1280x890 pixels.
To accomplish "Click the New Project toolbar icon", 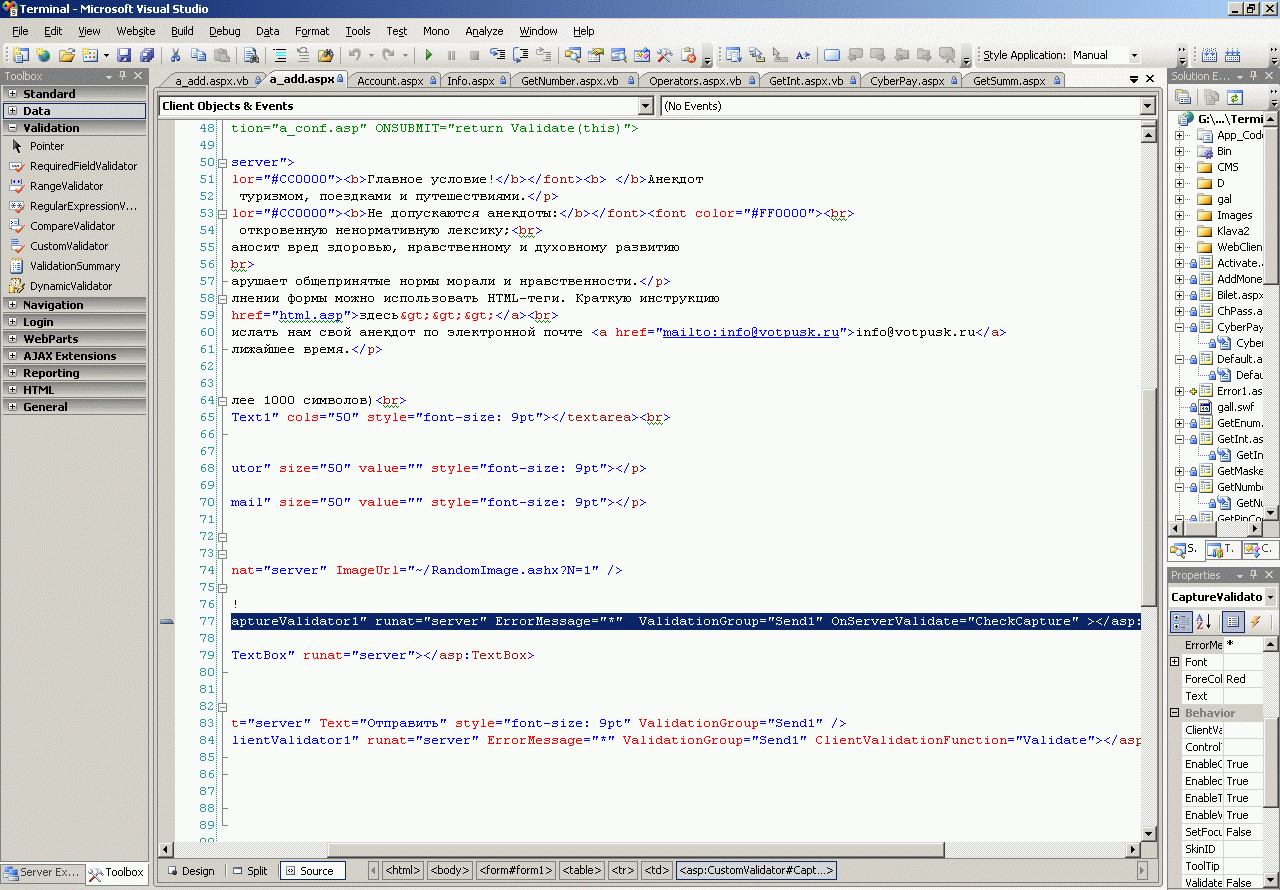I will click(x=19, y=56).
